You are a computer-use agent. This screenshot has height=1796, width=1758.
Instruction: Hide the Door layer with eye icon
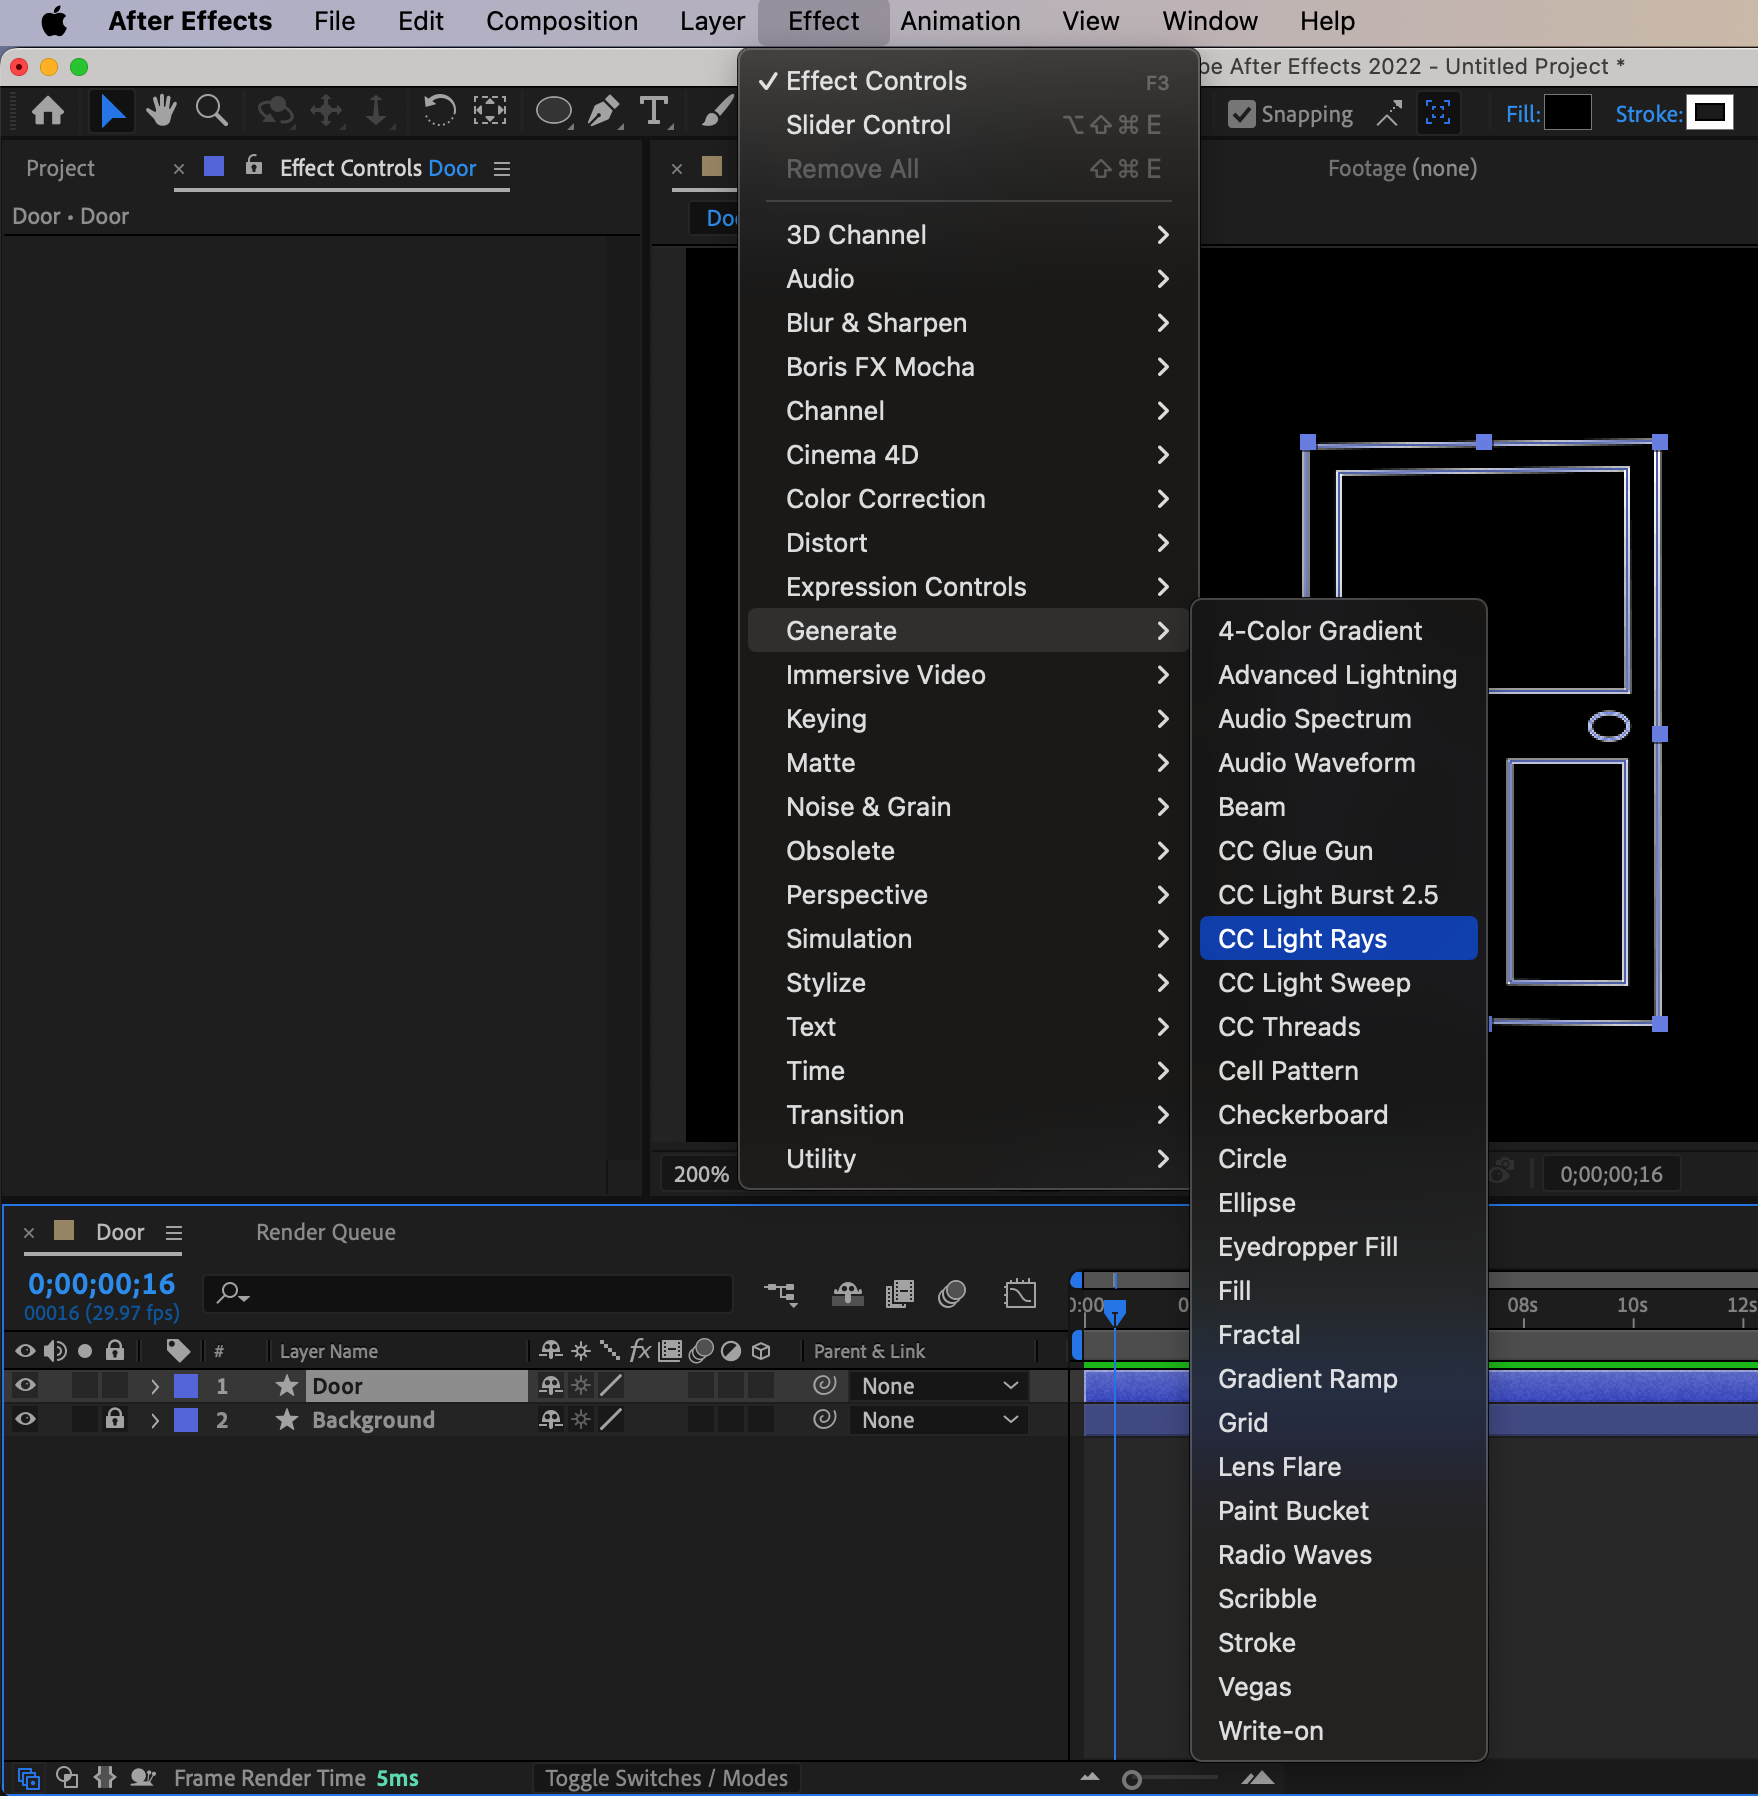[25, 1385]
